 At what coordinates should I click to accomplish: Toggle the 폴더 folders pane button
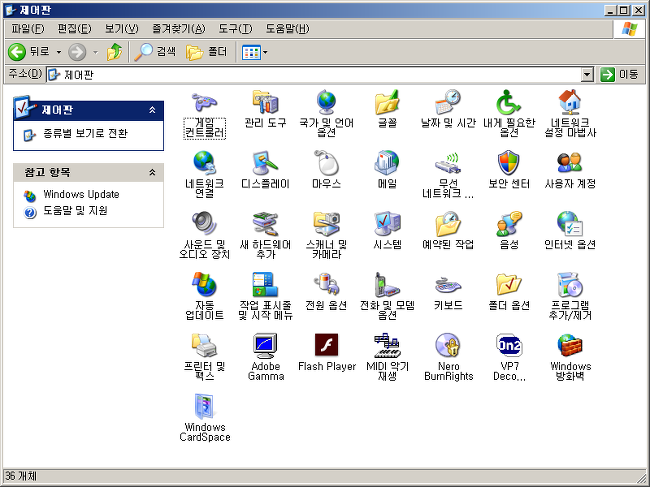(207, 52)
